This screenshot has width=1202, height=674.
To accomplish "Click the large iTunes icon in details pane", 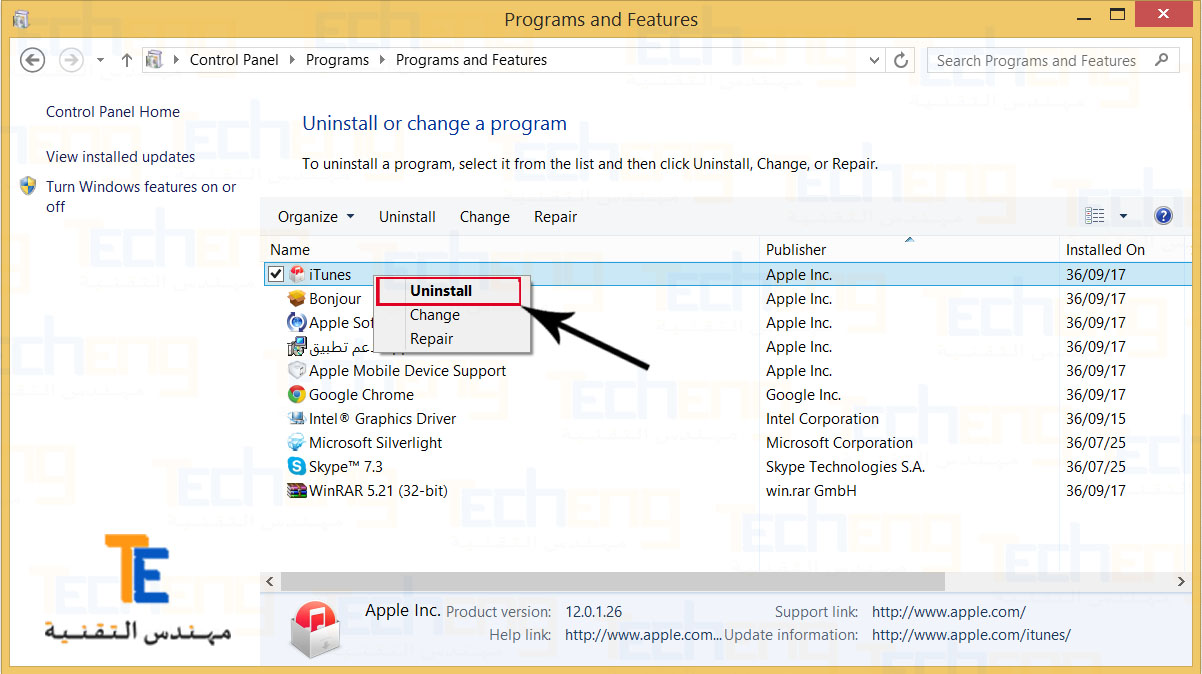I will (x=317, y=629).
